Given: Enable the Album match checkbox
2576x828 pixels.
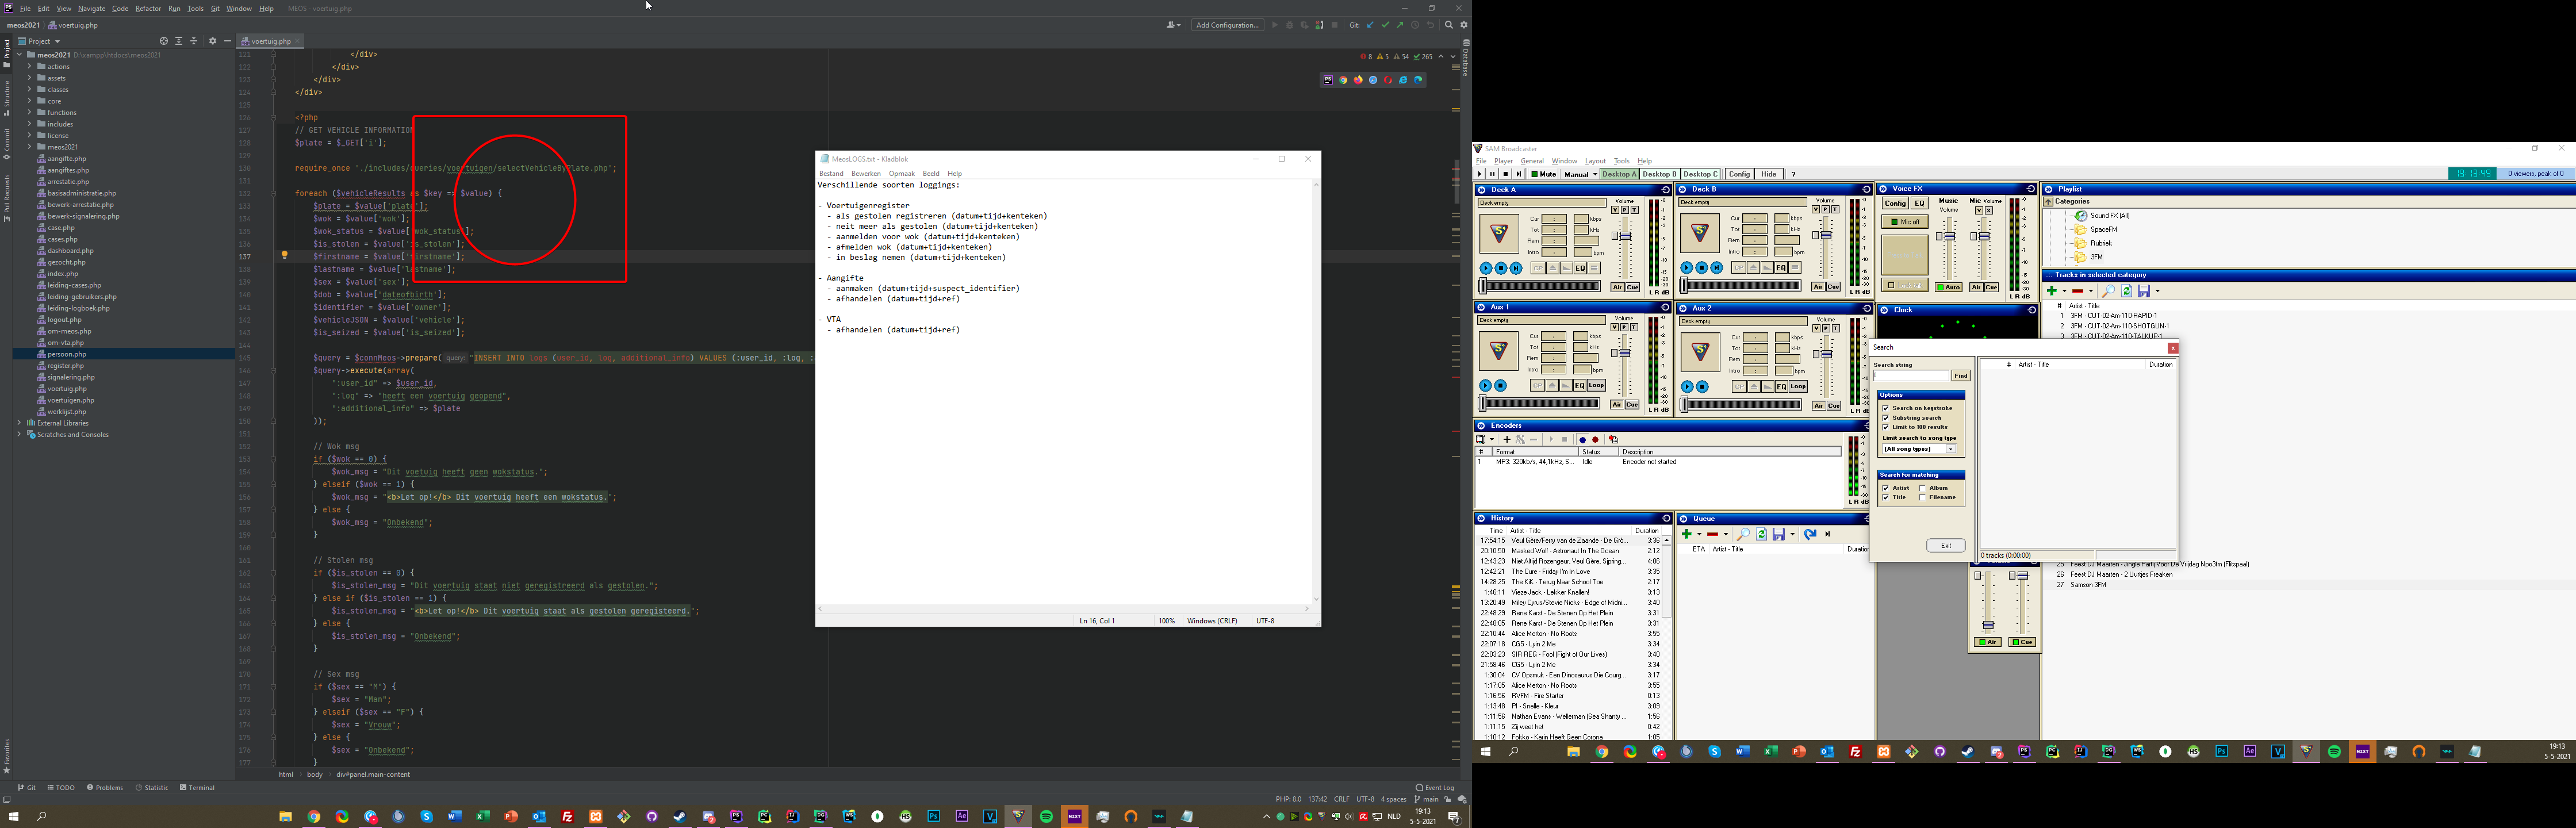Looking at the screenshot, I should pyautogui.click(x=1922, y=489).
